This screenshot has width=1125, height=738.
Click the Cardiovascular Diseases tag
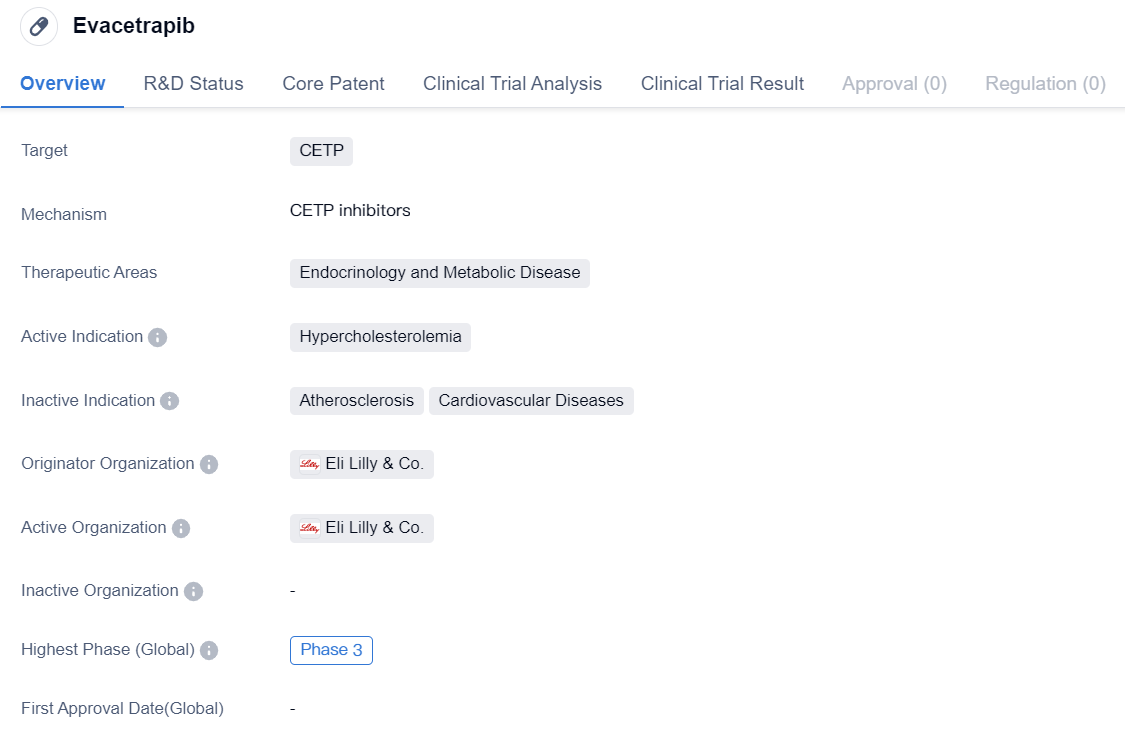click(531, 401)
